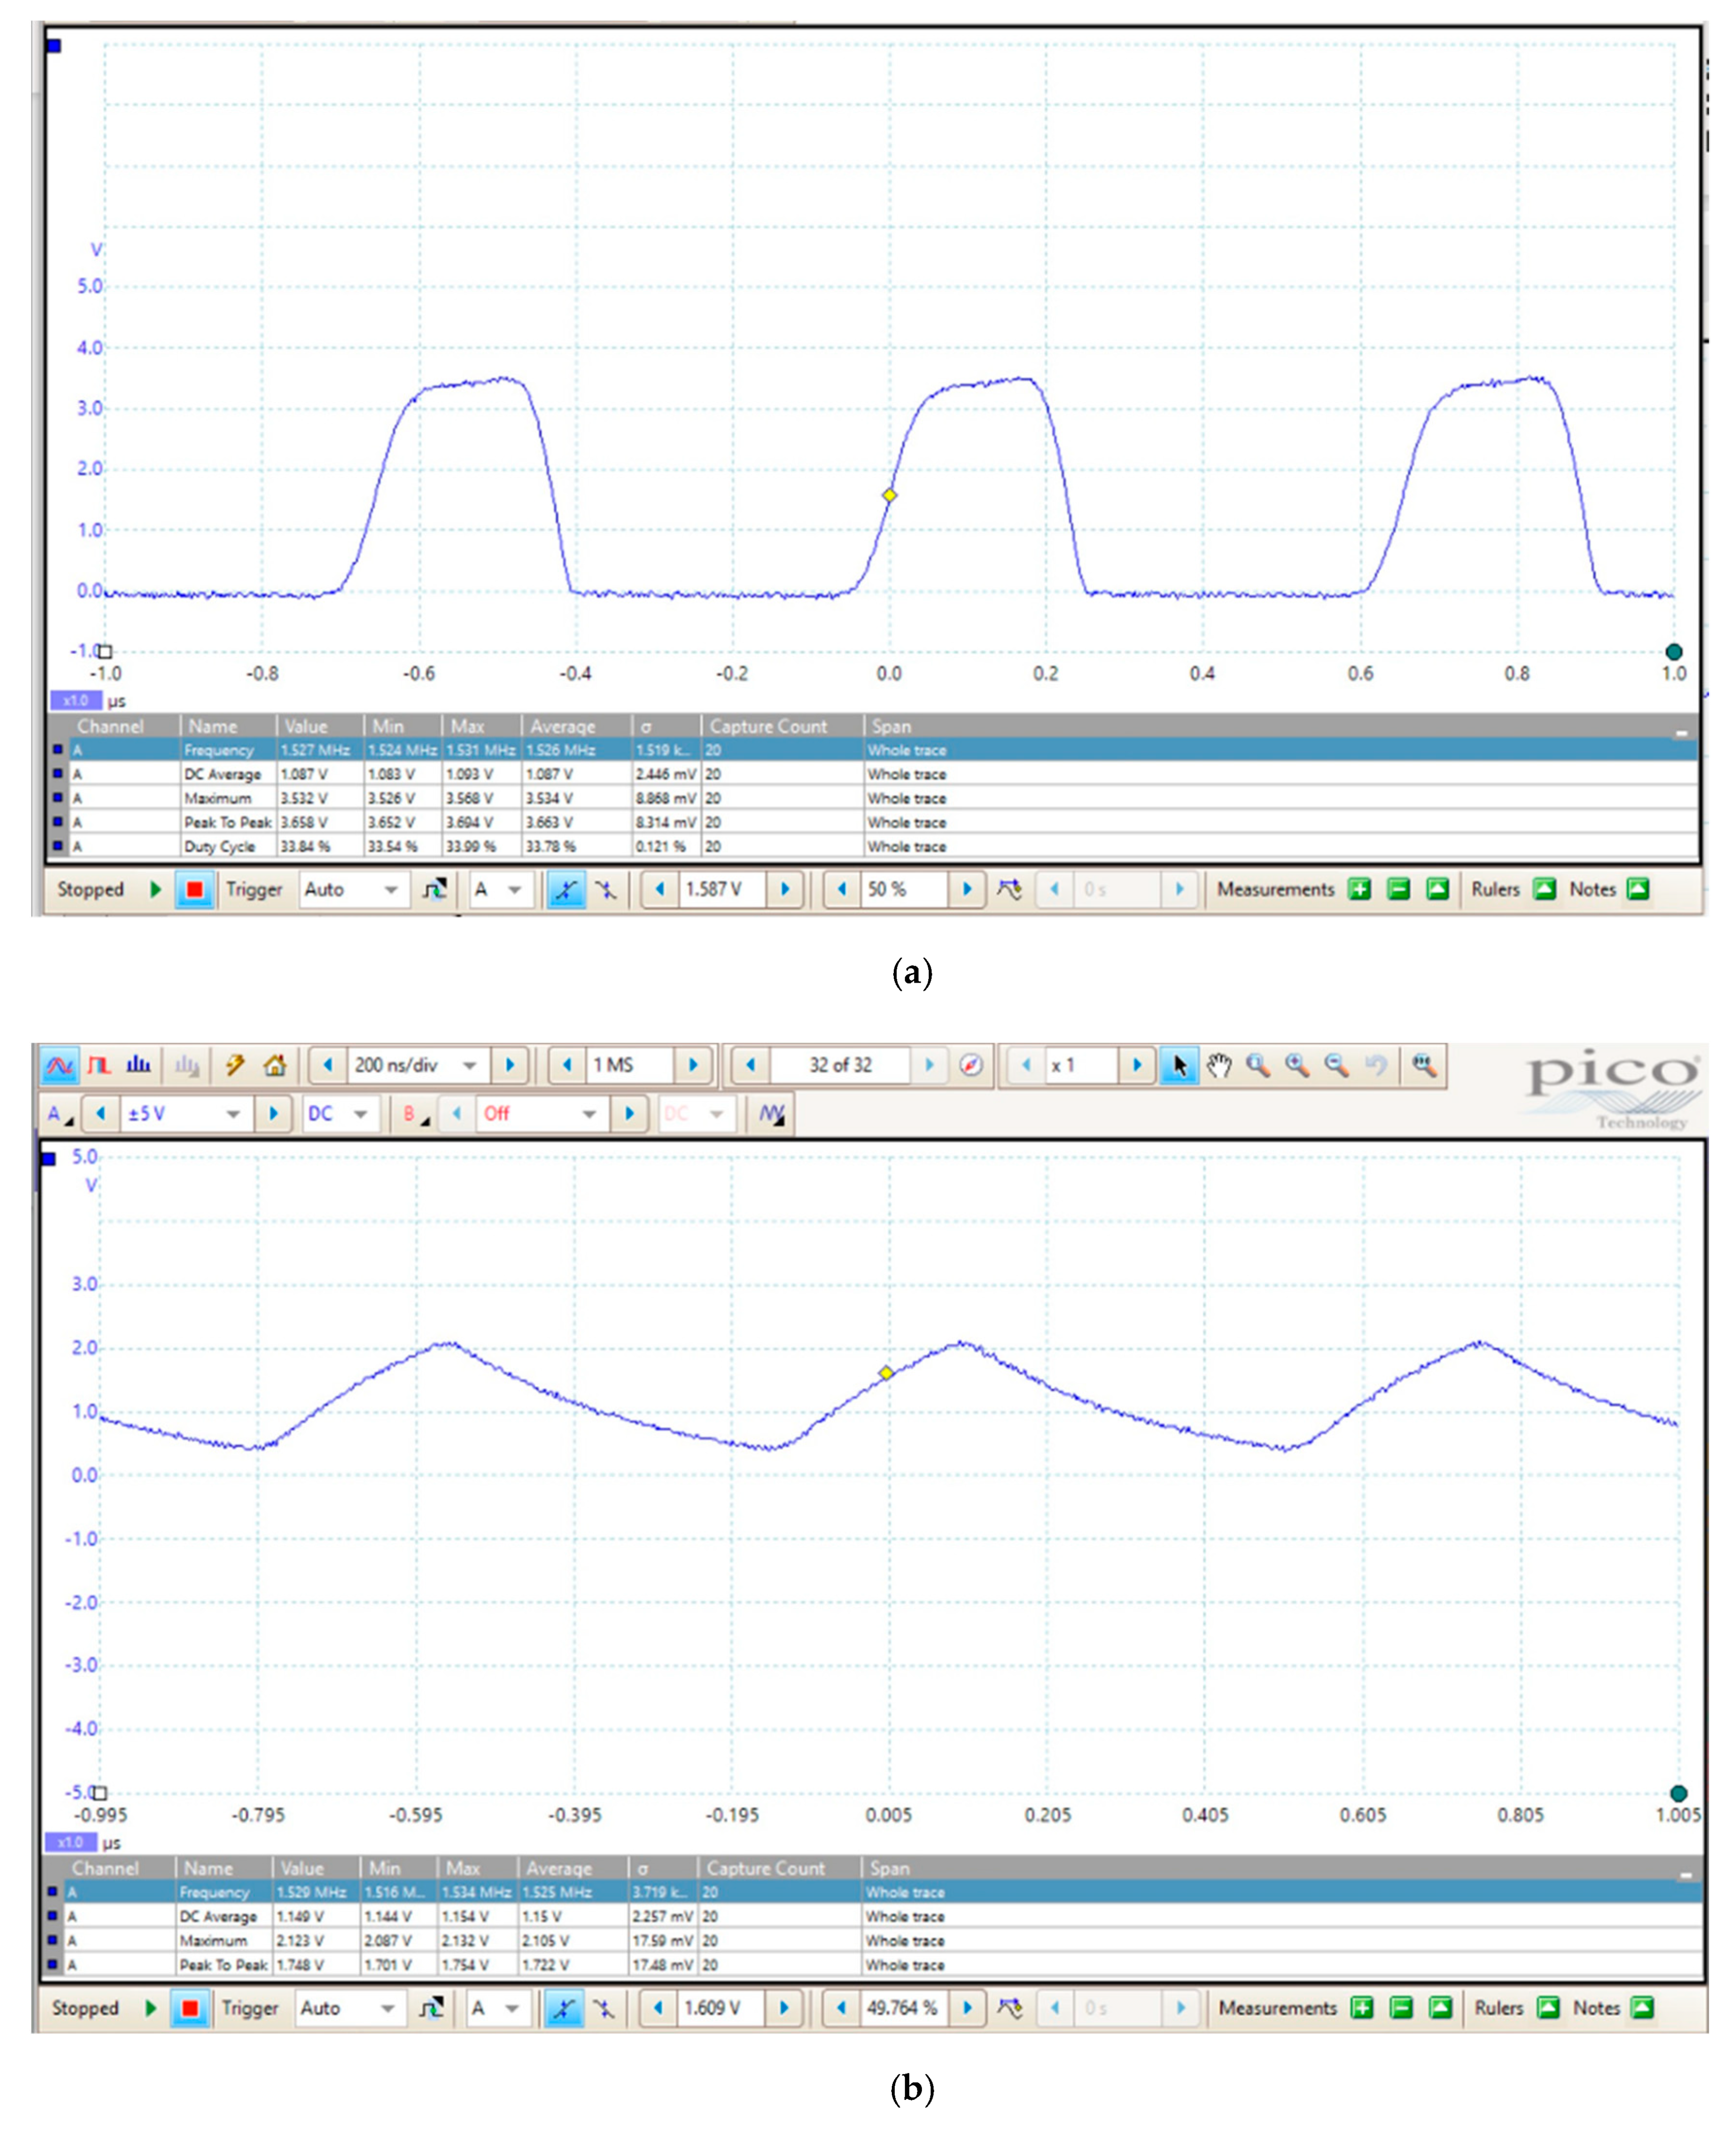
Task: Select the normal pointer tool
Action: pos(1181,1067)
